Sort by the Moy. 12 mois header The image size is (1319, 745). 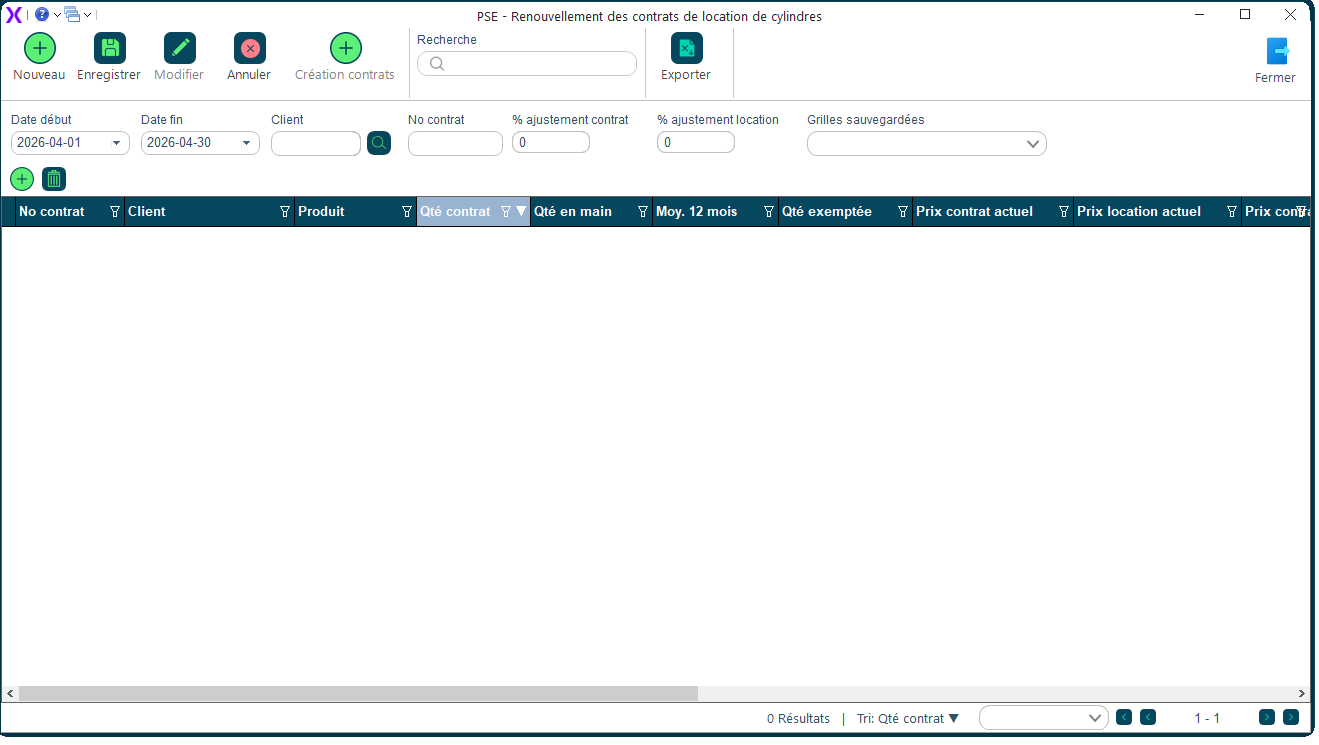pyautogui.click(x=696, y=212)
